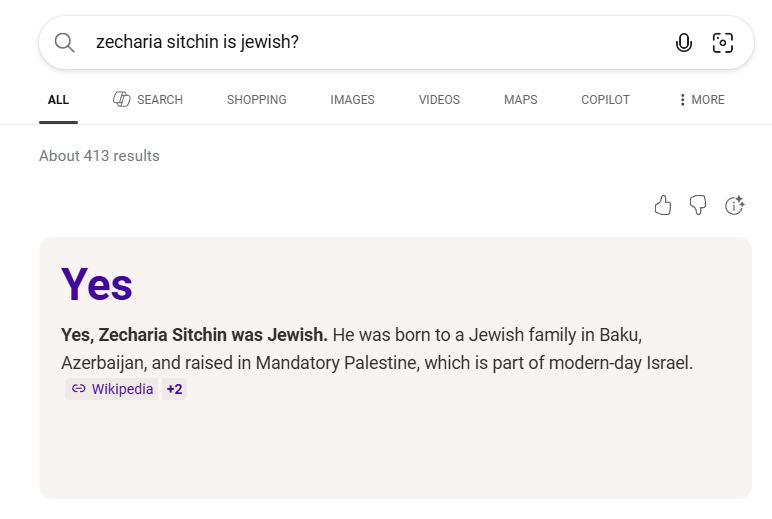Open the AI answer info icon
This screenshot has height=519, width=772.
click(735, 205)
